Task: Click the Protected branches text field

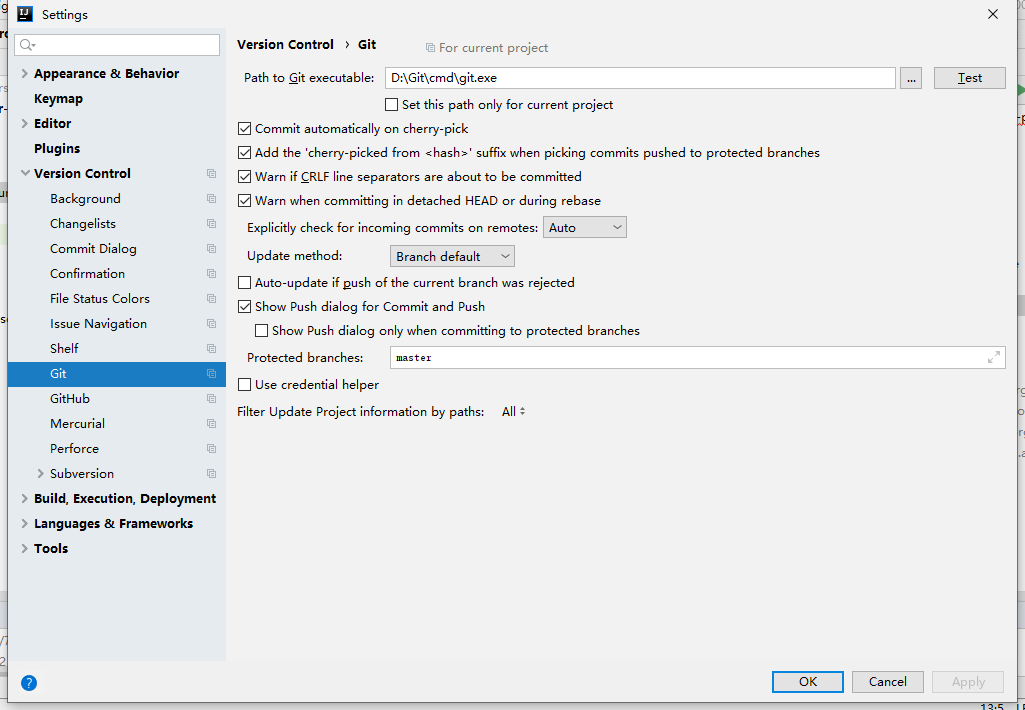Action: coord(697,358)
